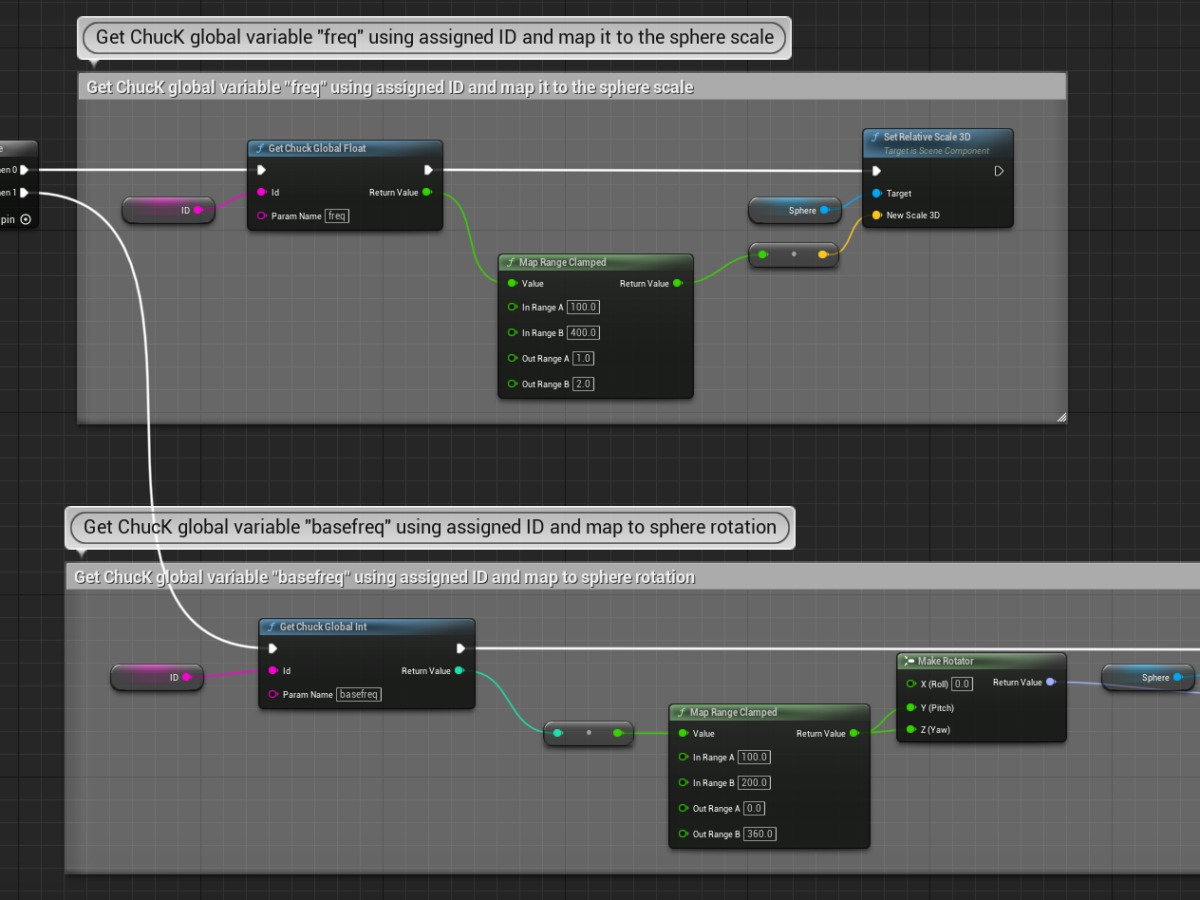Click the Out Range A field showing 1.0
This screenshot has height=900, width=1200.
[x=583, y=359]
